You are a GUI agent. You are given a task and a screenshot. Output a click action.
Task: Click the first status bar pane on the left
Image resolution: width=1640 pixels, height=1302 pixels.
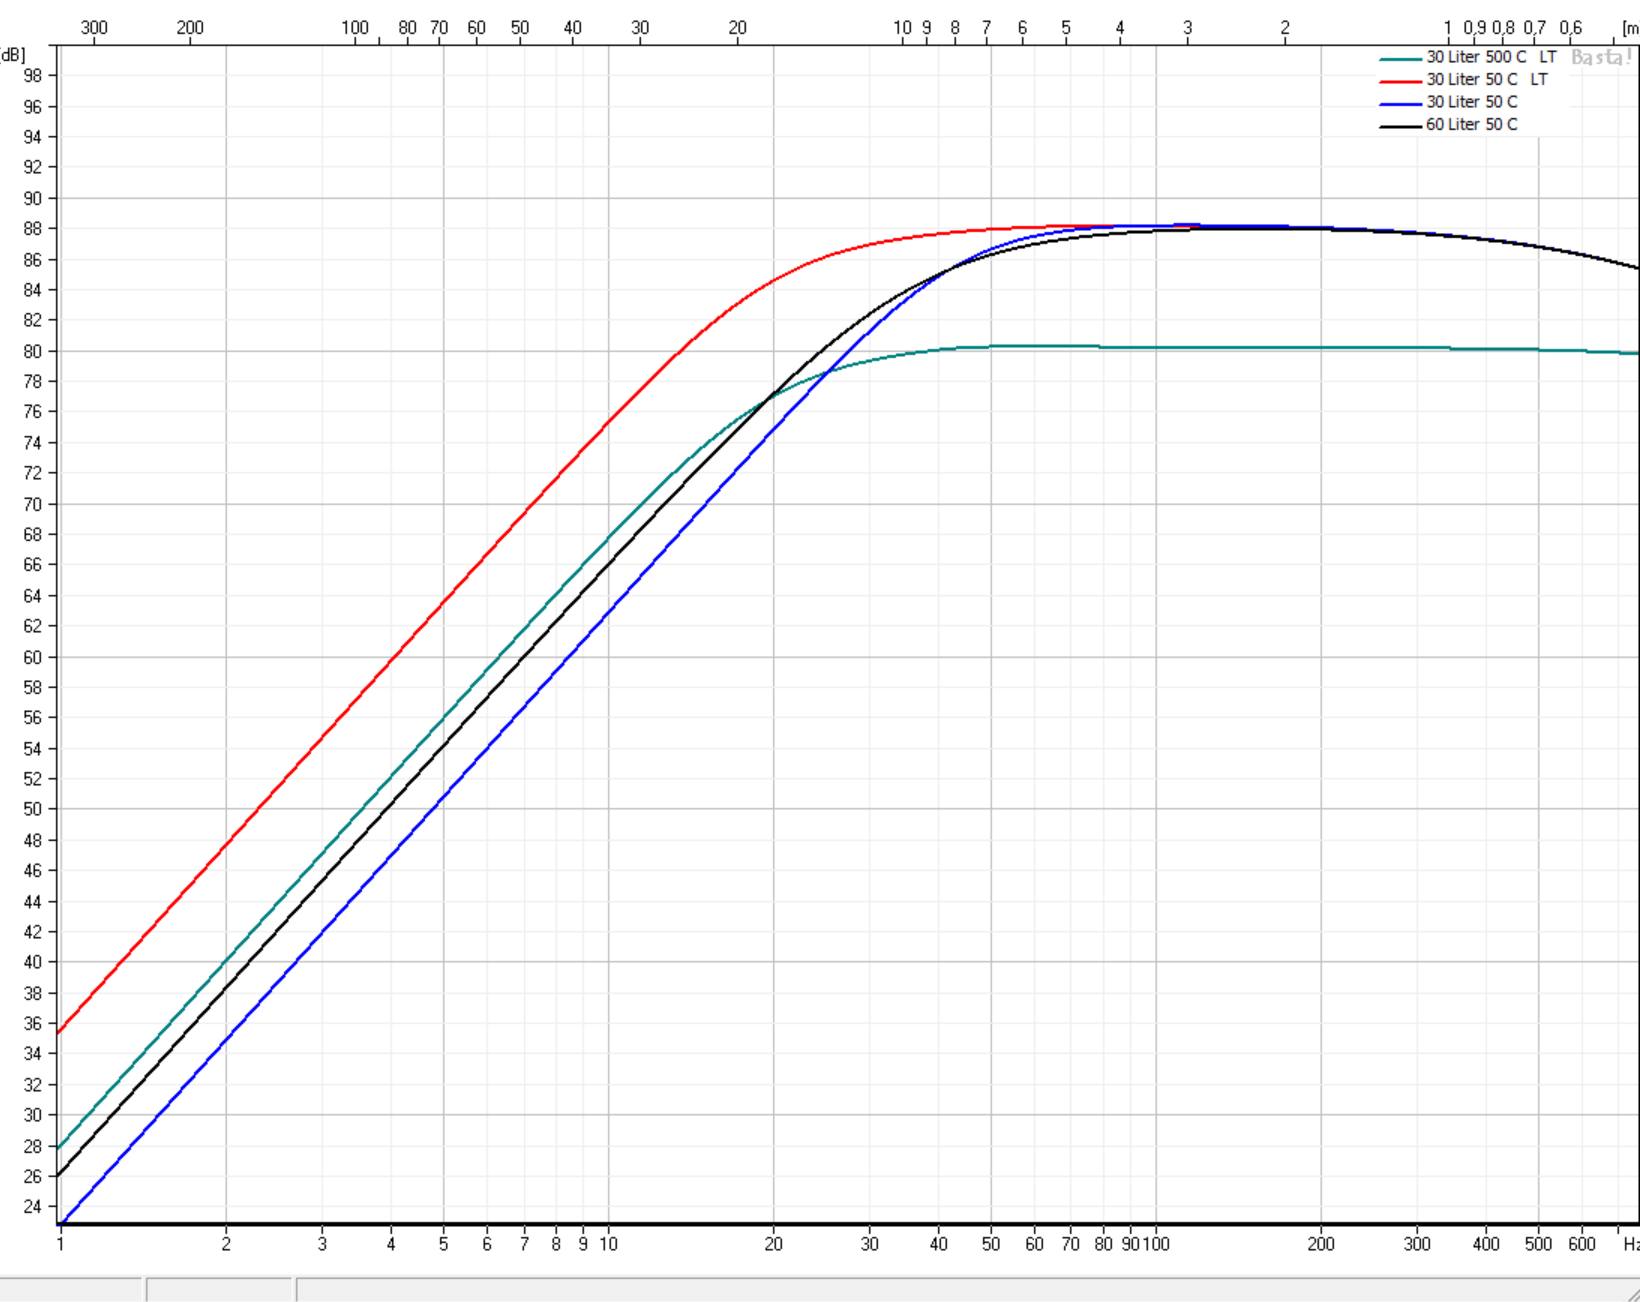point(70,1289)
